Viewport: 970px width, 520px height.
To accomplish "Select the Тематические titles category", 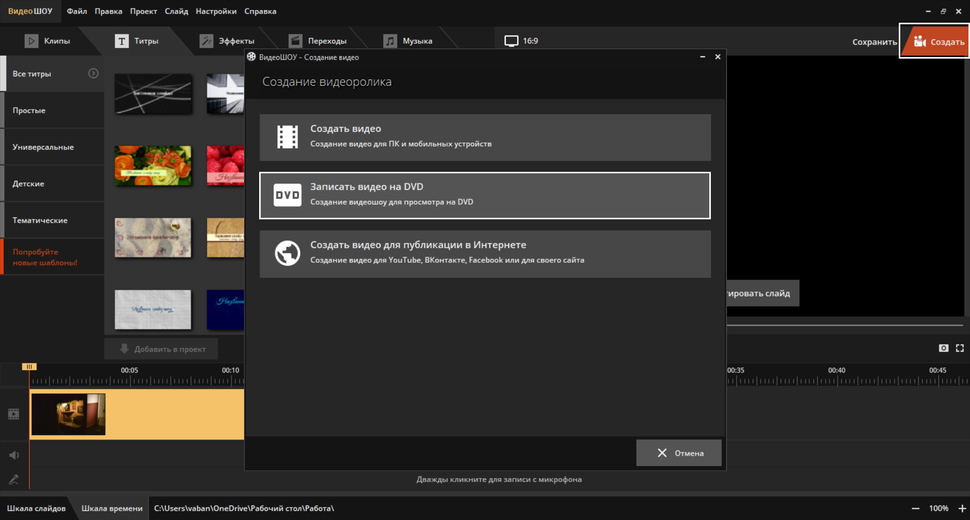I will tap(52, 220).
